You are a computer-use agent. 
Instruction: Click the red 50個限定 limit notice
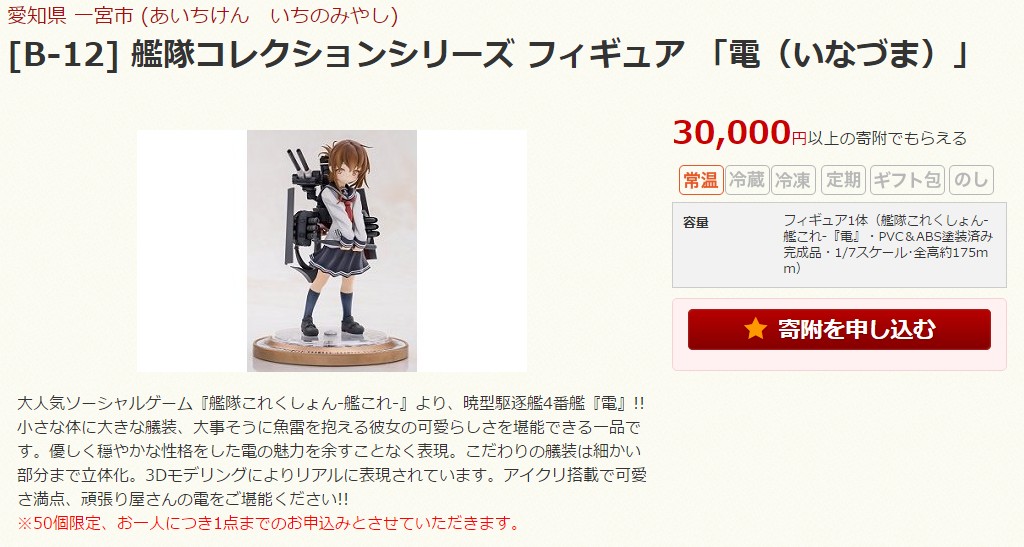(x=269, y=523)
